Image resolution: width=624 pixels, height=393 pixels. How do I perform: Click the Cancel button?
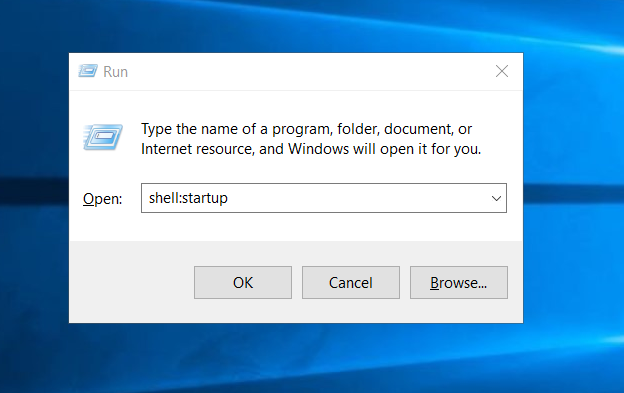pyautogui.click(x=351, y=282)
